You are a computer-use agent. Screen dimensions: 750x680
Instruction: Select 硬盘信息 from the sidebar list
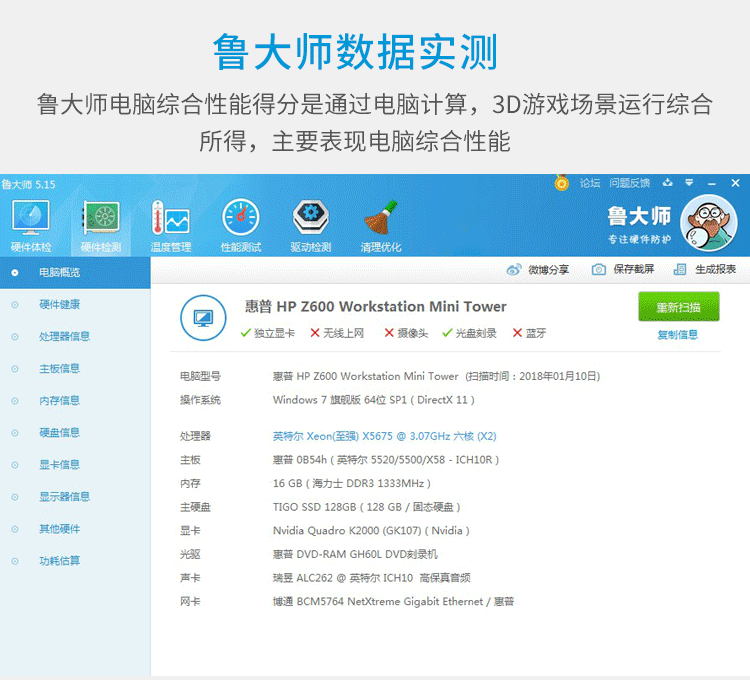59,432
